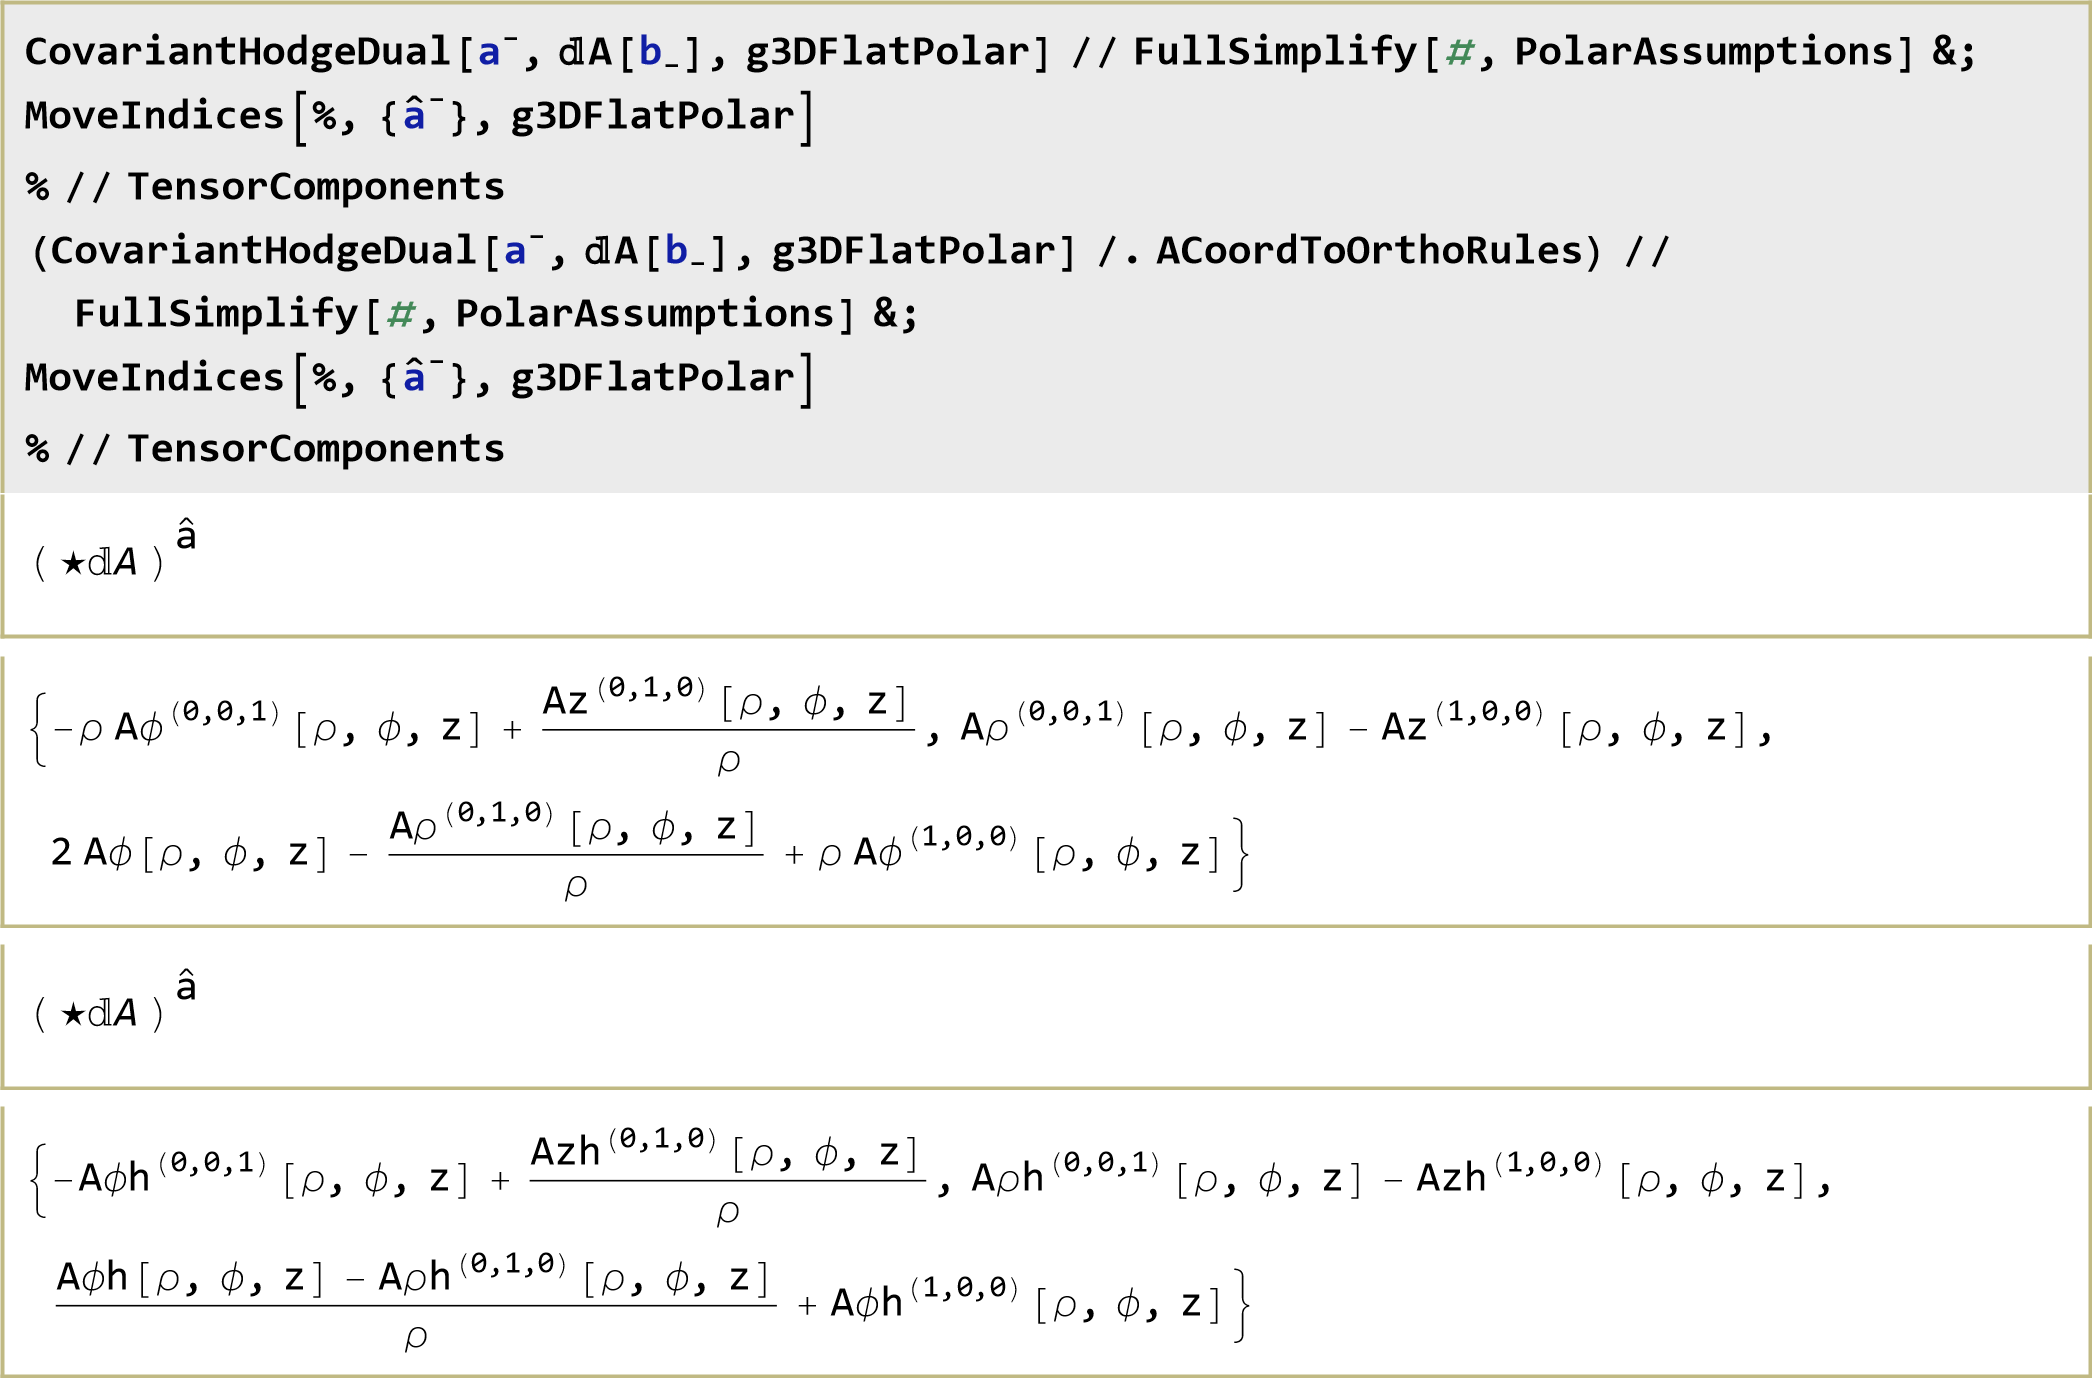Click the 2 Aϕ[ρ, ϕ, z] term
The width and height of the screenshot is (2092, 1378).
[x=189, y=853]
